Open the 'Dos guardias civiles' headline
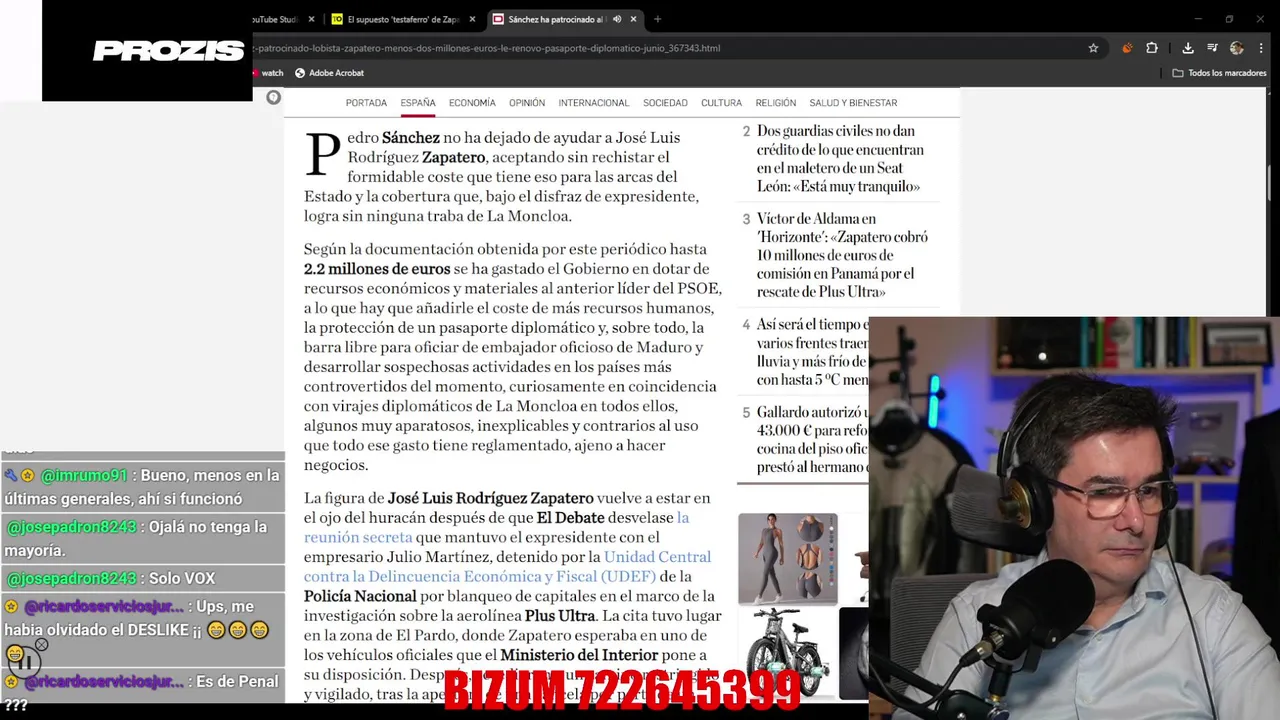 [840, 159]
